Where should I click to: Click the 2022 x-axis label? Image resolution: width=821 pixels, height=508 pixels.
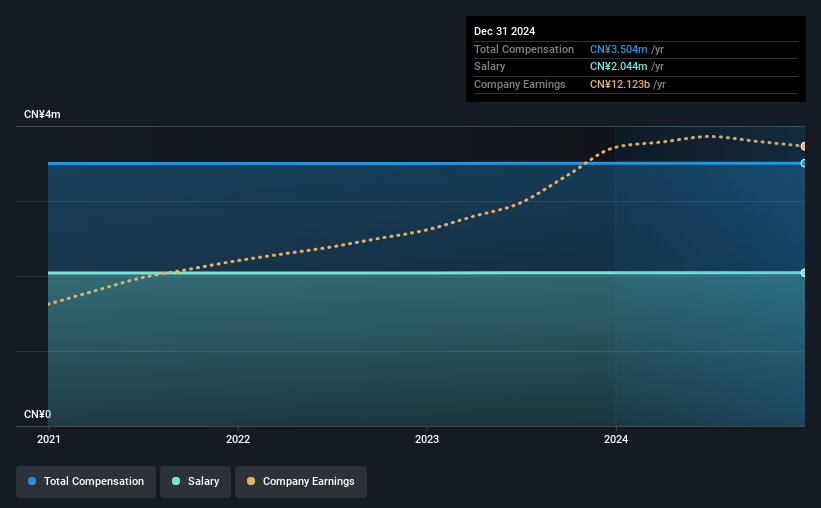click(x=238, y=439)
